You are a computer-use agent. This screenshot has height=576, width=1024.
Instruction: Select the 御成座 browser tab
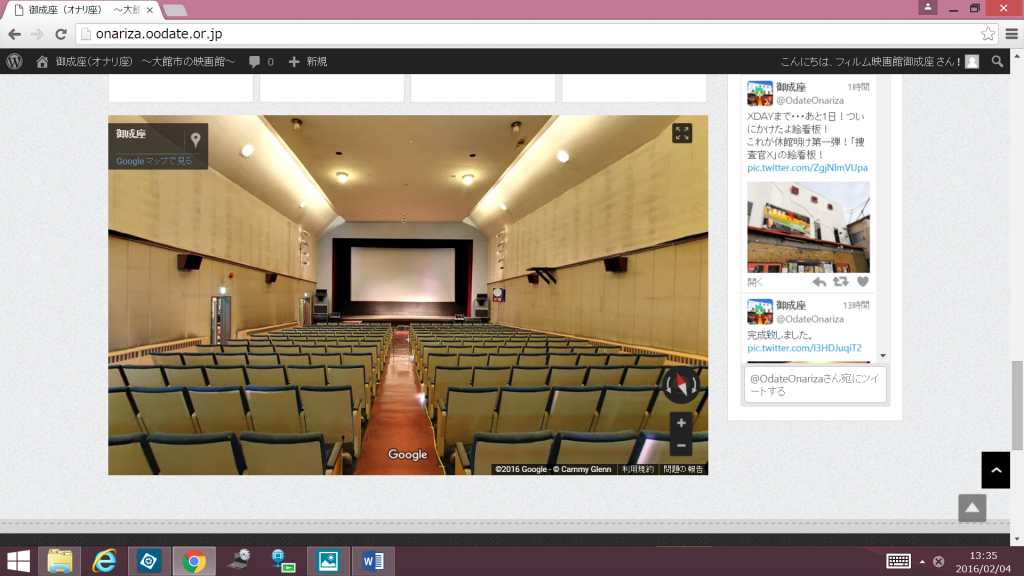[80, 9]
